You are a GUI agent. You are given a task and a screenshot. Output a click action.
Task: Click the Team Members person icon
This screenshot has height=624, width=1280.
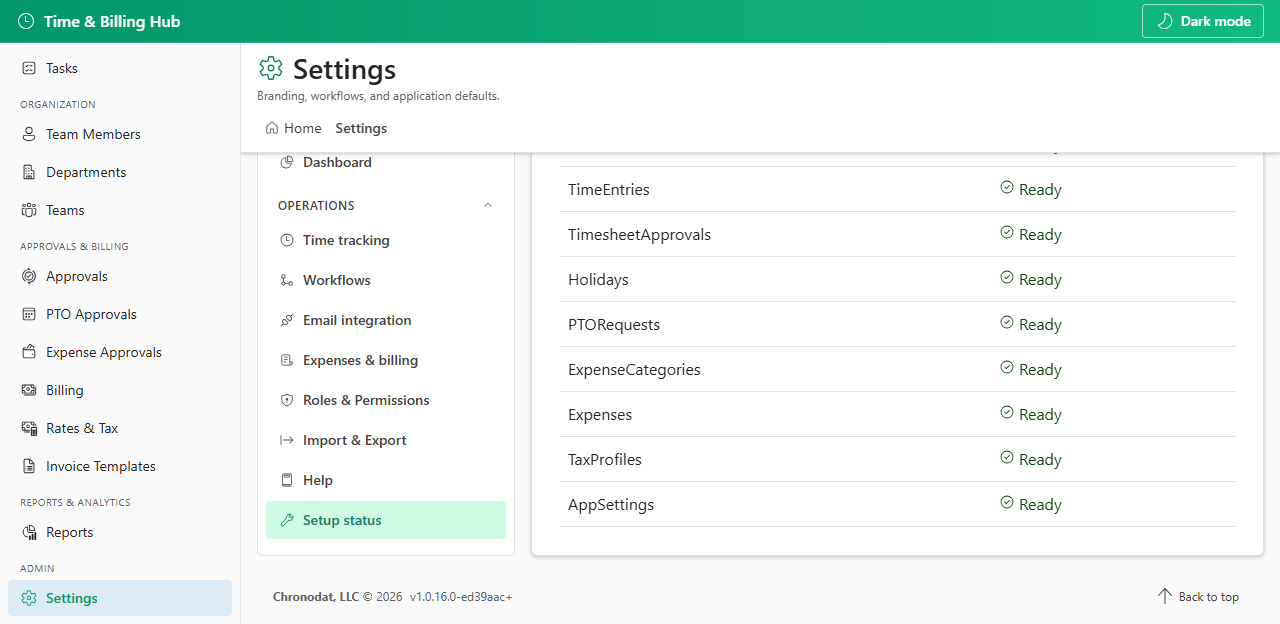click(29, 134)
